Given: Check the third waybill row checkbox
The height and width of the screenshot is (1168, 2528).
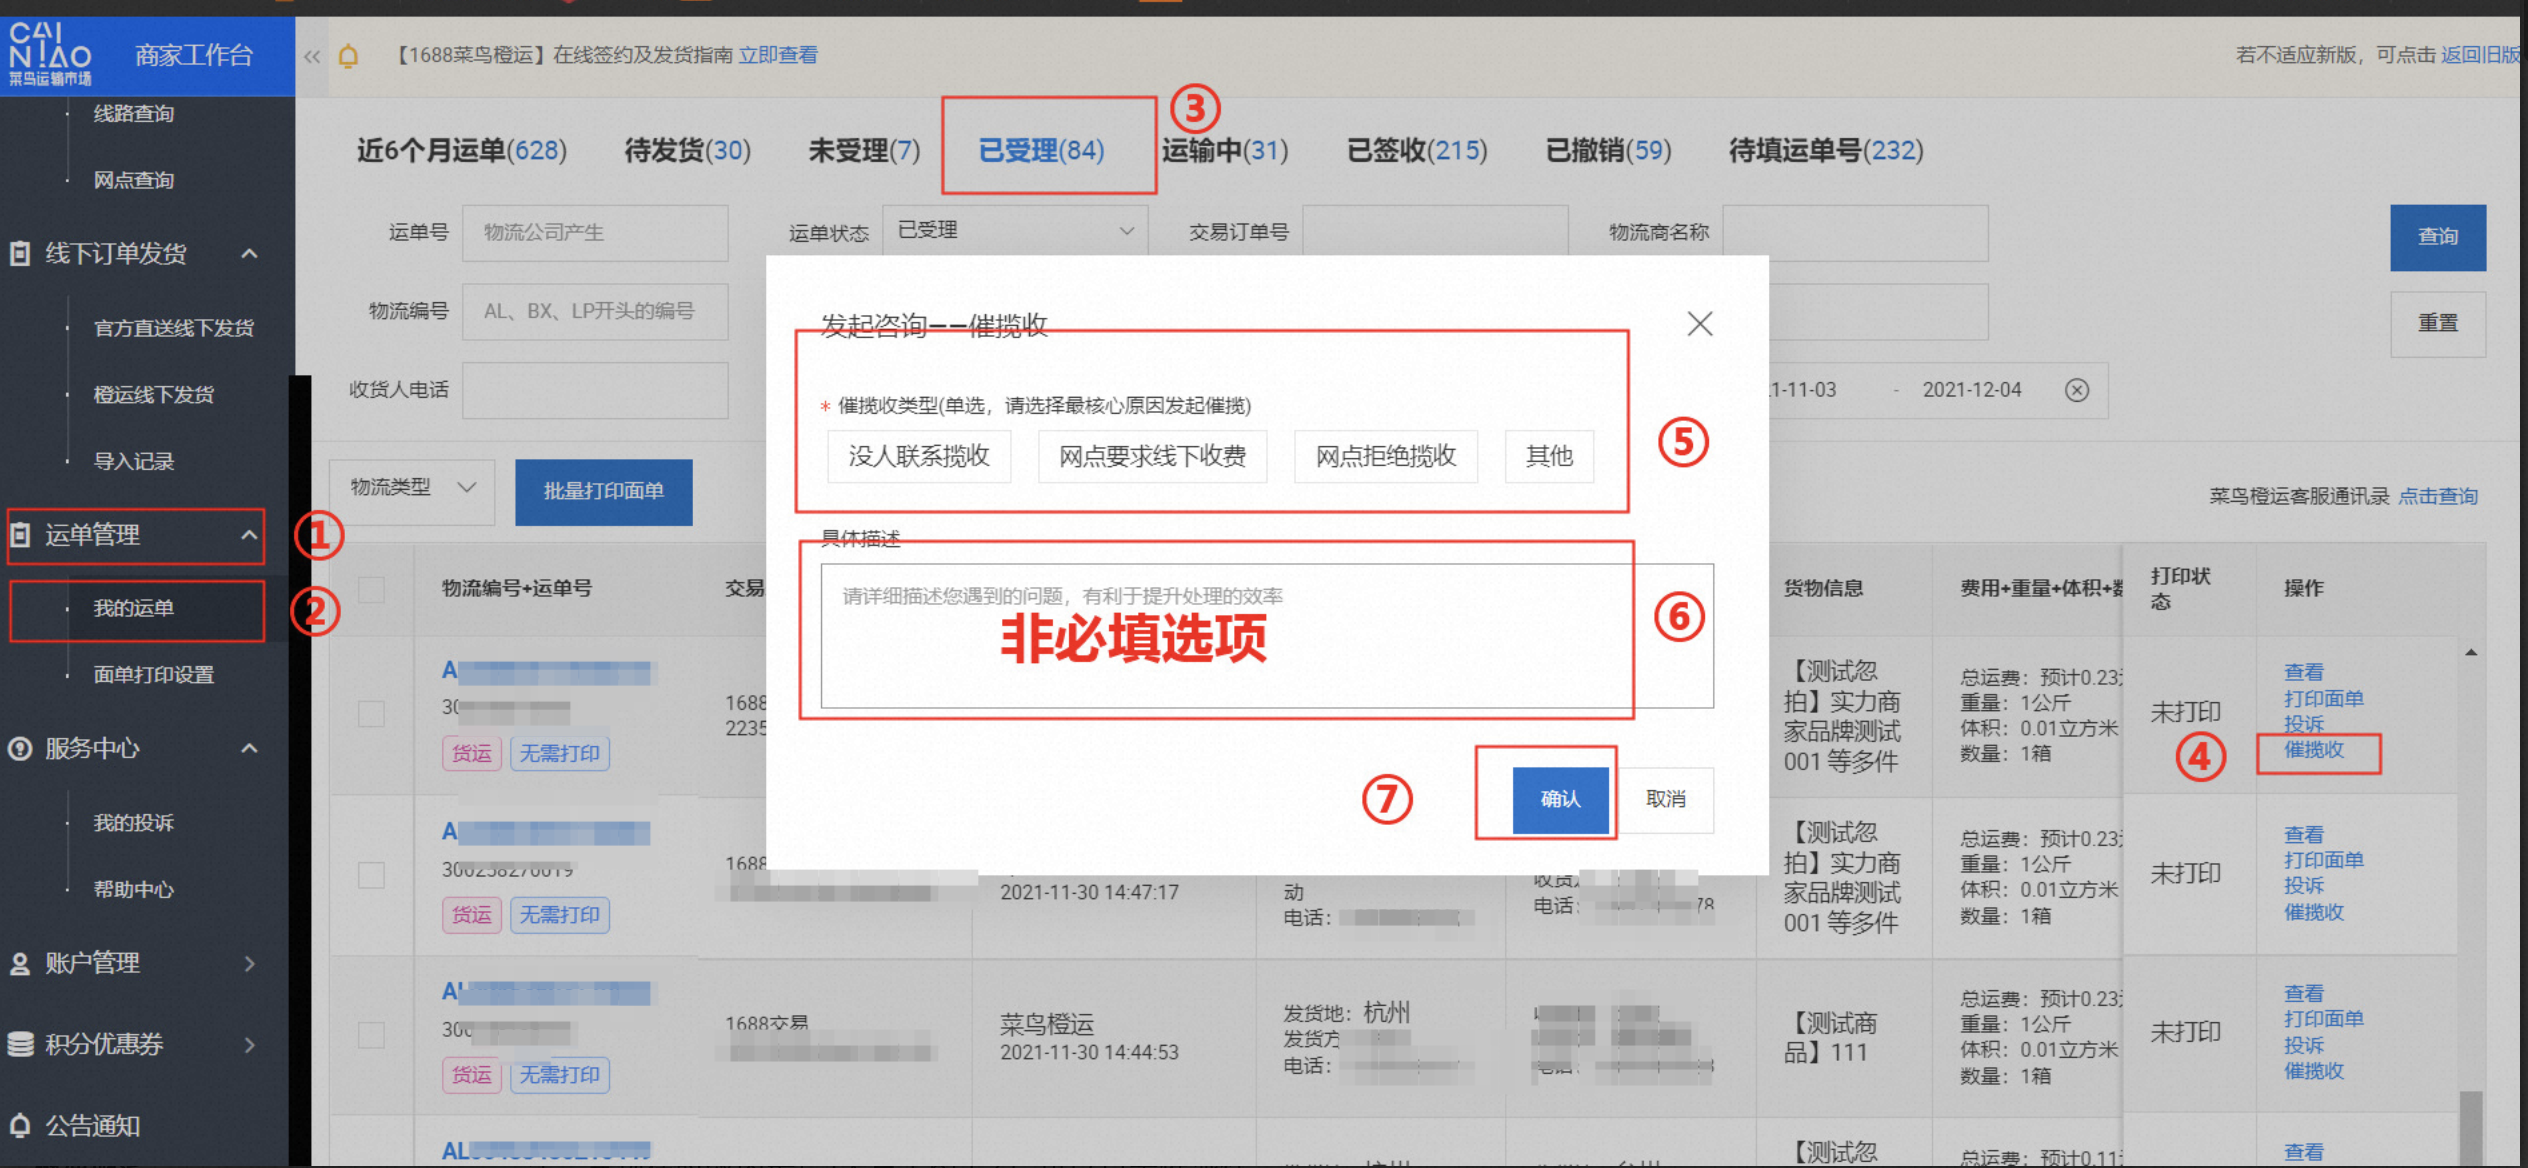Looking at the screenshot, I should click(x=371, y=1034).
